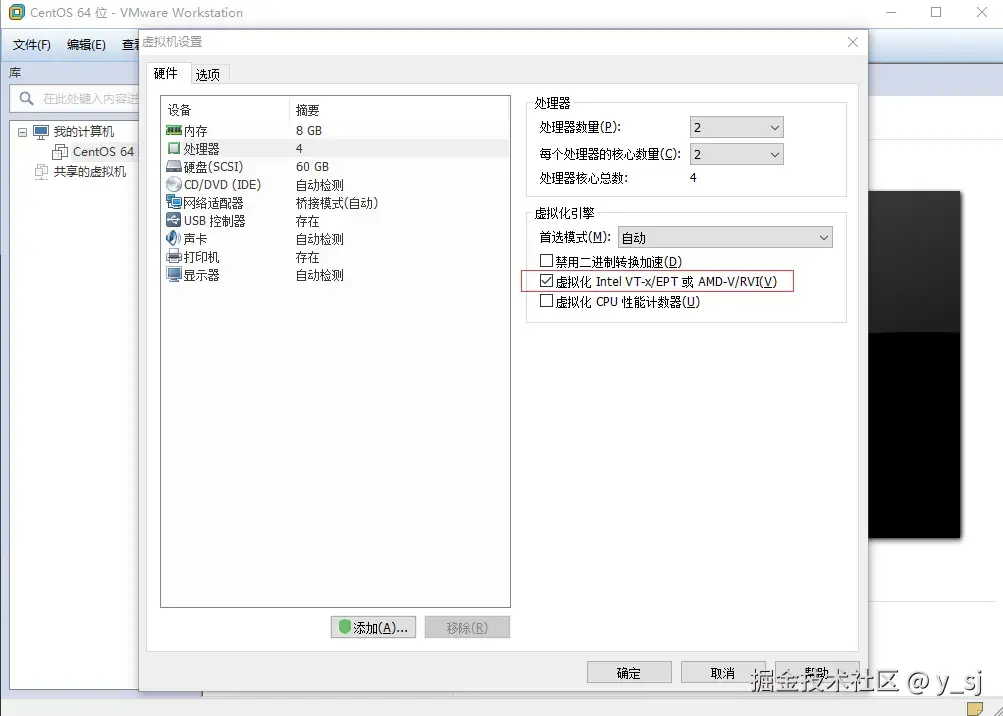
Task: Open the 文件(F) menu
Action: pos(31,44)
